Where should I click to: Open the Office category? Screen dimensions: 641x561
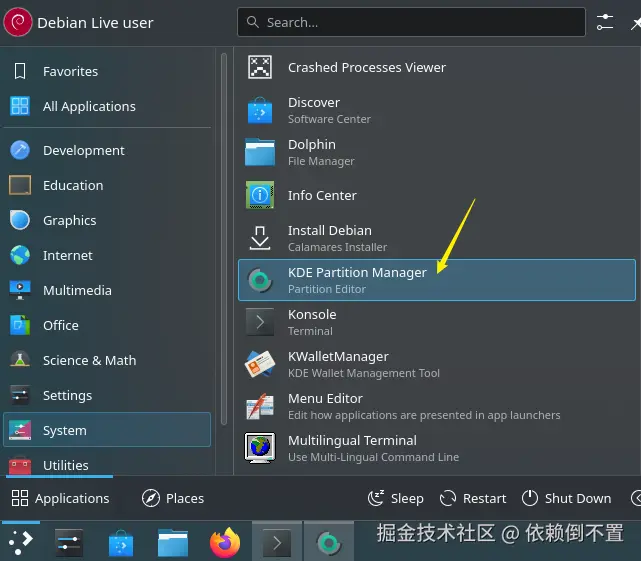coord(107,325)
